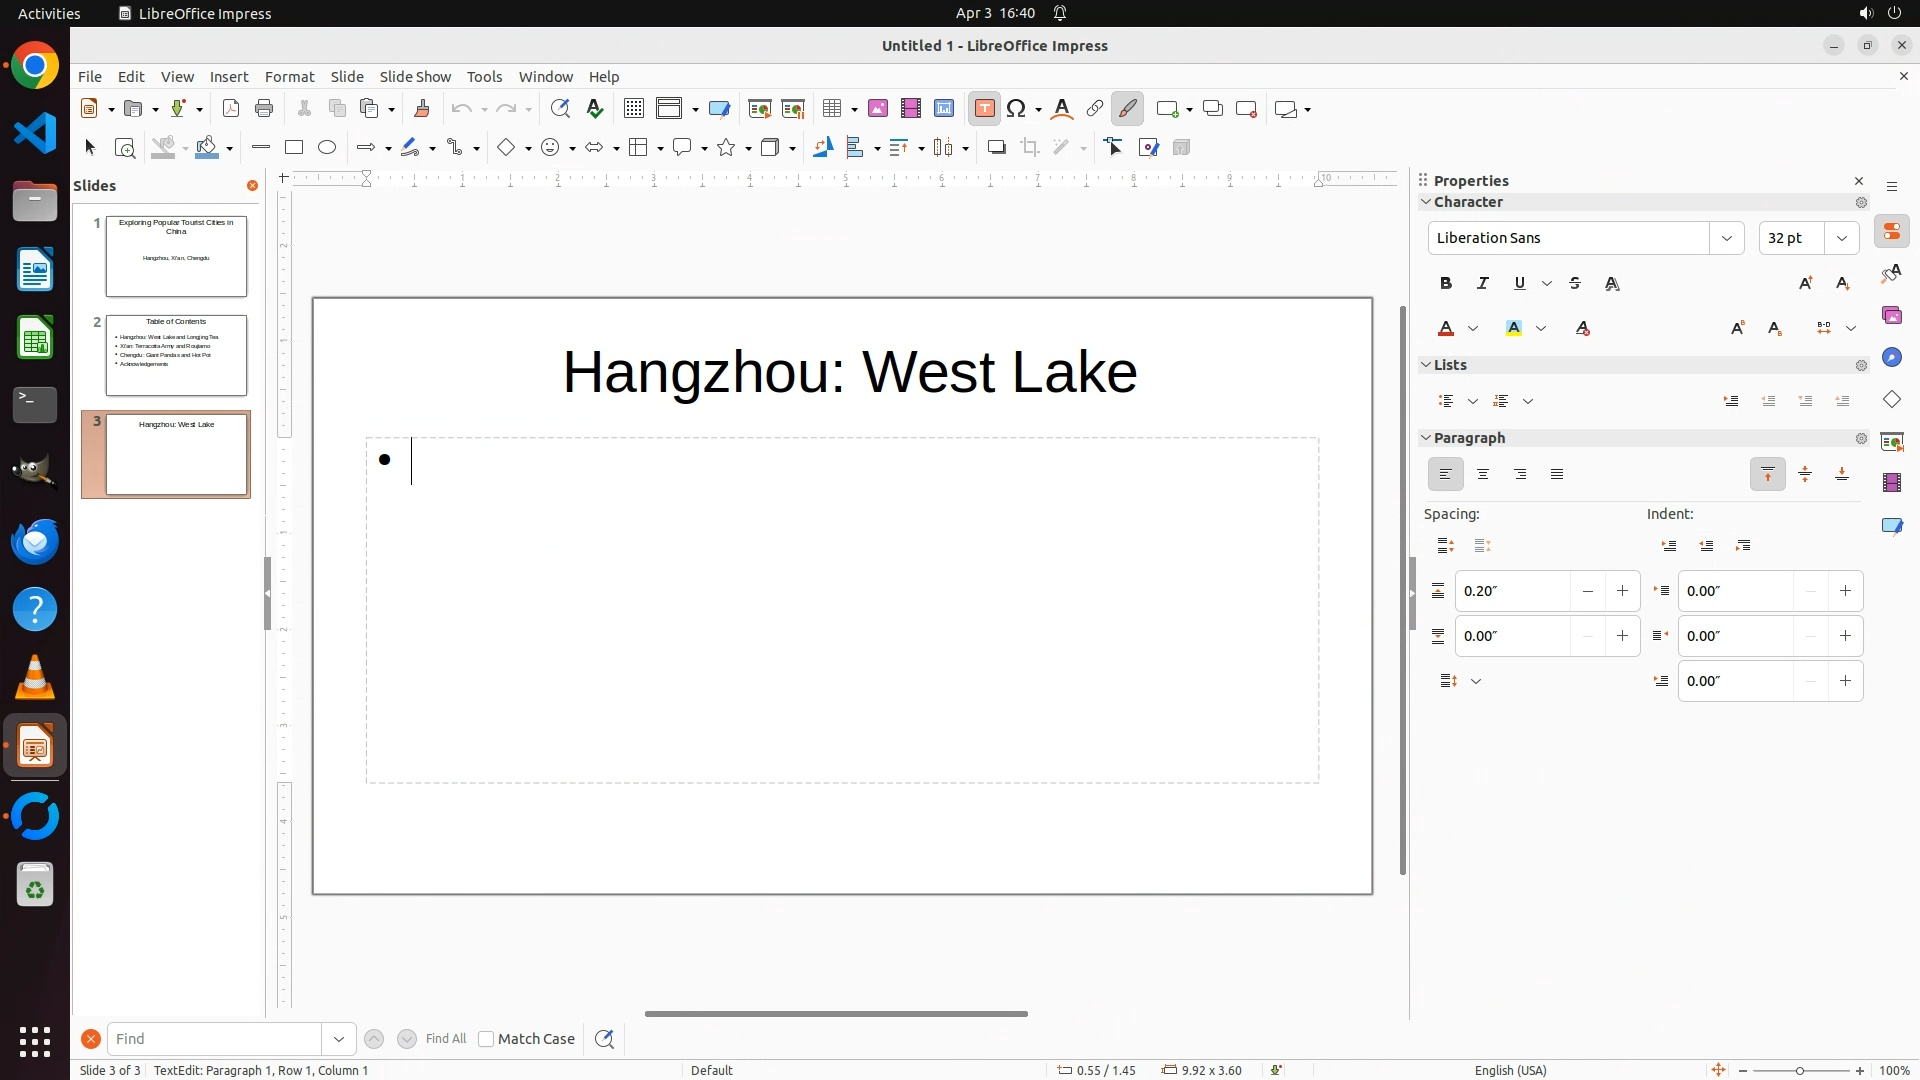Enable the Match Case checkbox
The height and width of the screenshot is (1080, 1920).
(x=486, y=1039)
